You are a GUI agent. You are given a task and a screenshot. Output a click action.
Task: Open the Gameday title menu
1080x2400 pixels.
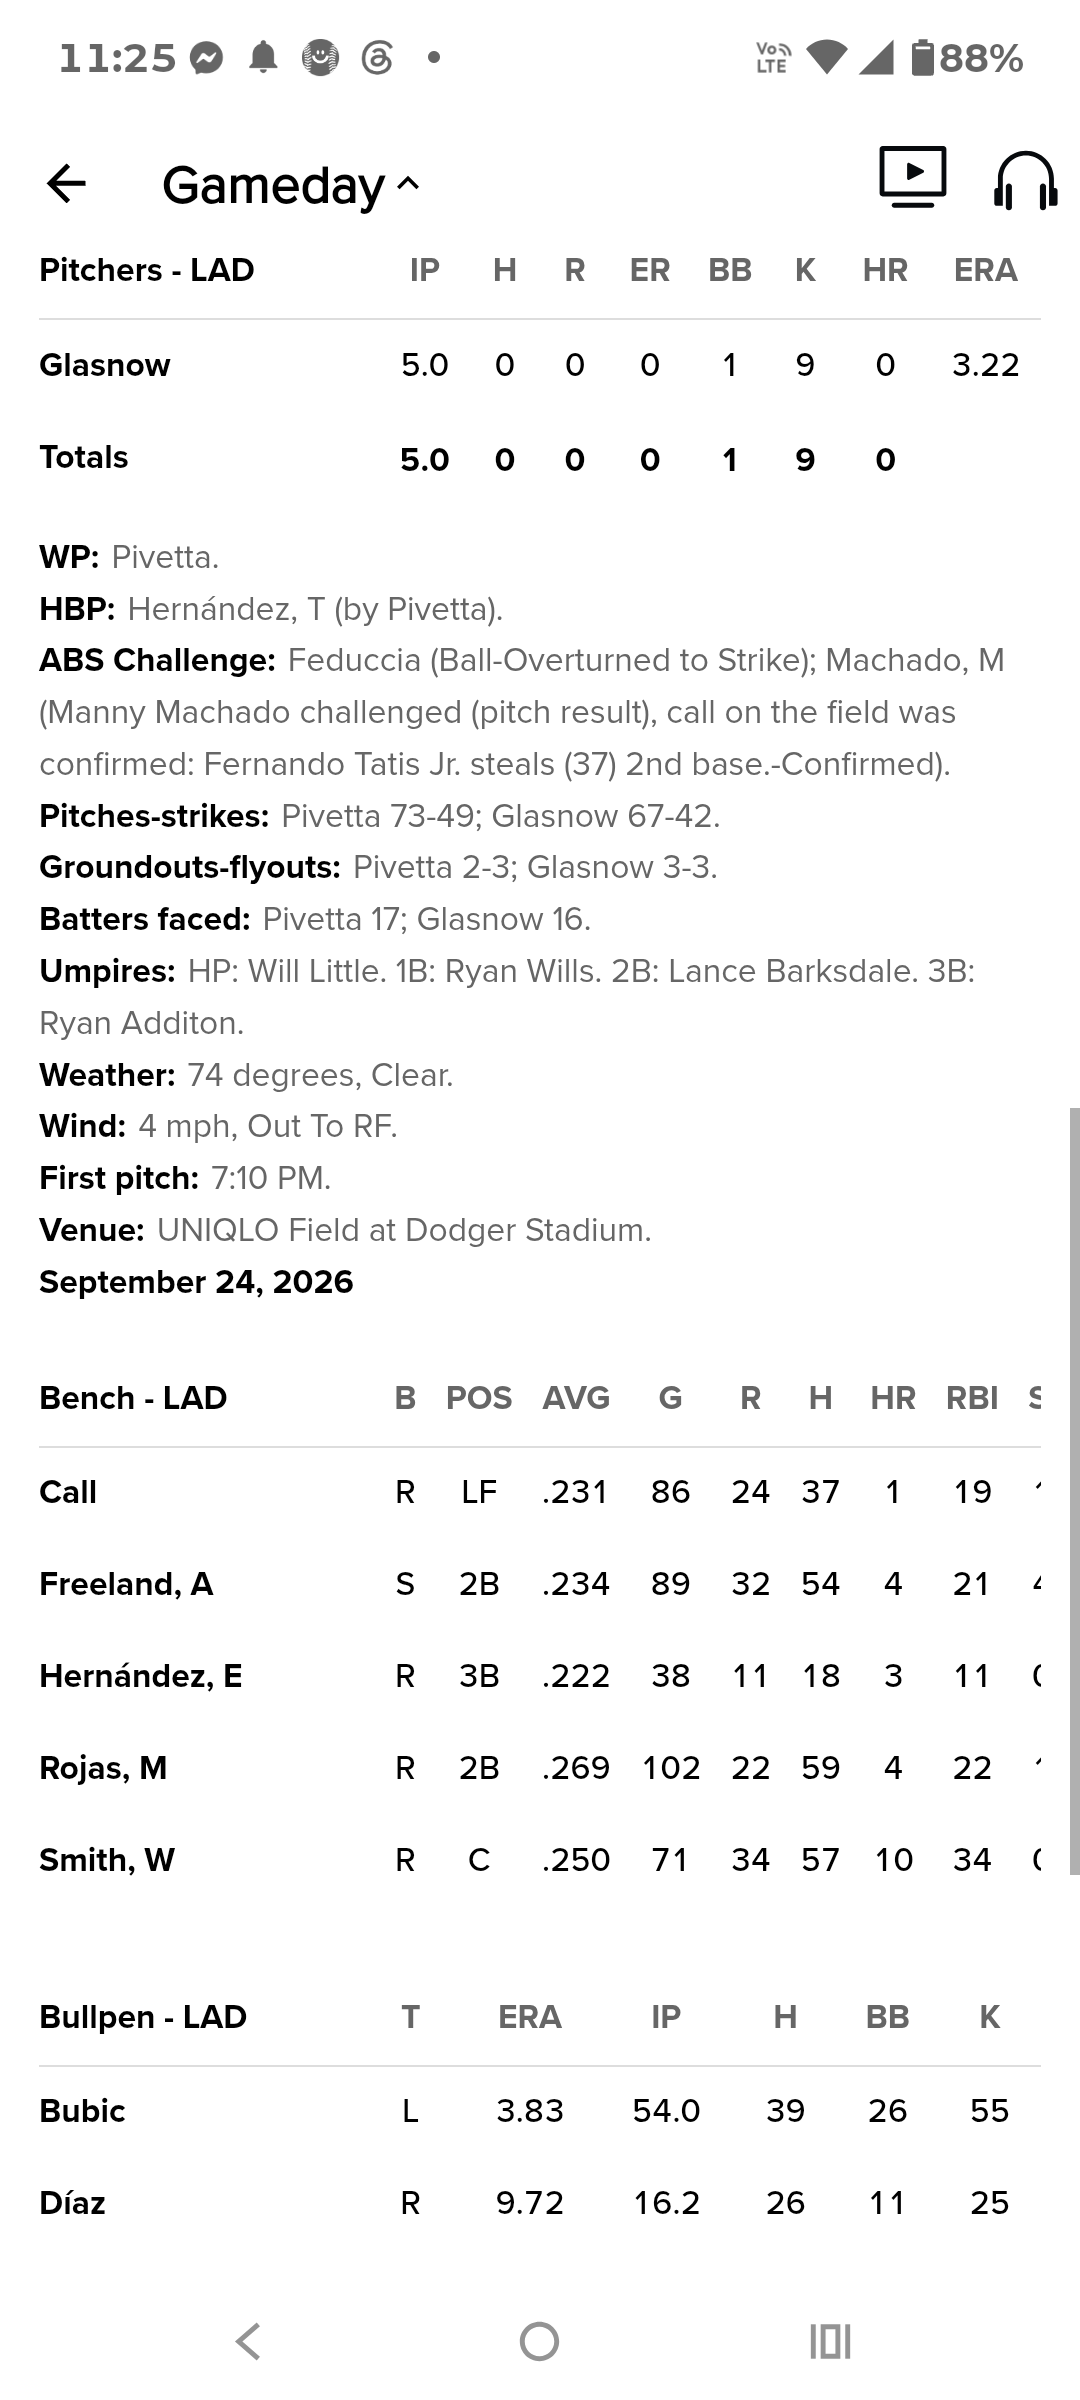click(x=273, y=185)
